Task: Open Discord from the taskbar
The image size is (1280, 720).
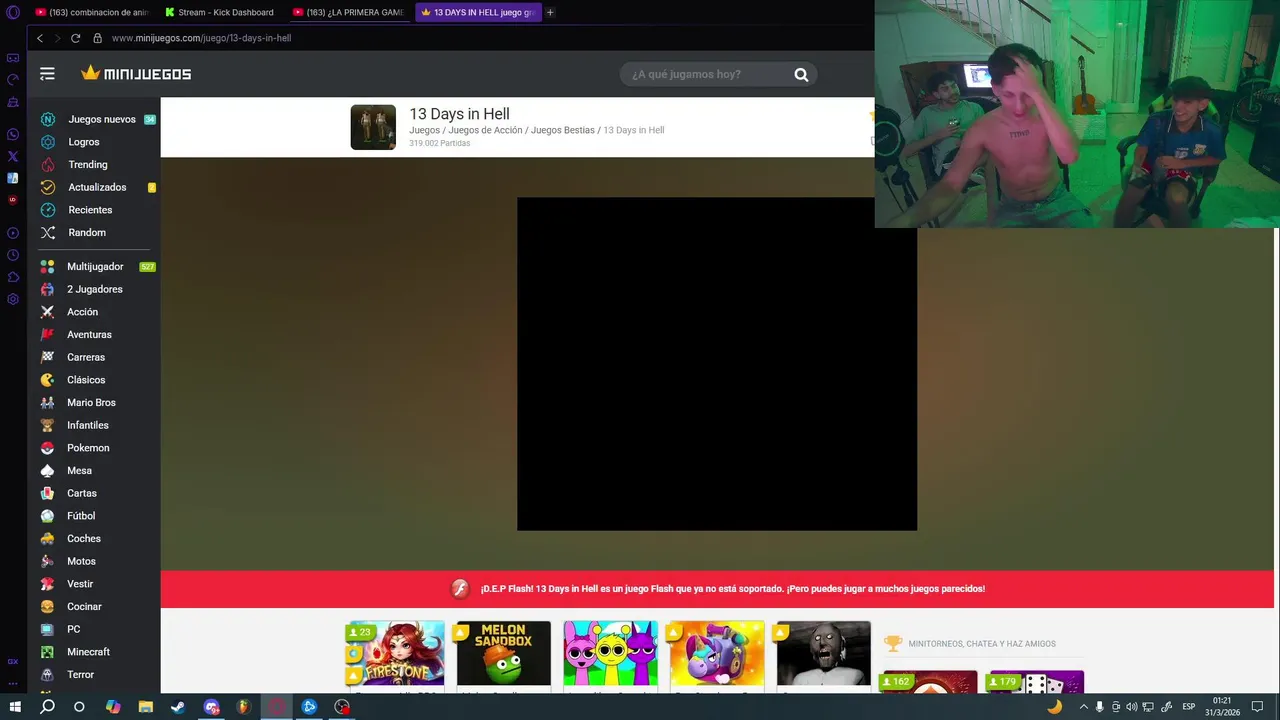Action: tap(211, 707)
